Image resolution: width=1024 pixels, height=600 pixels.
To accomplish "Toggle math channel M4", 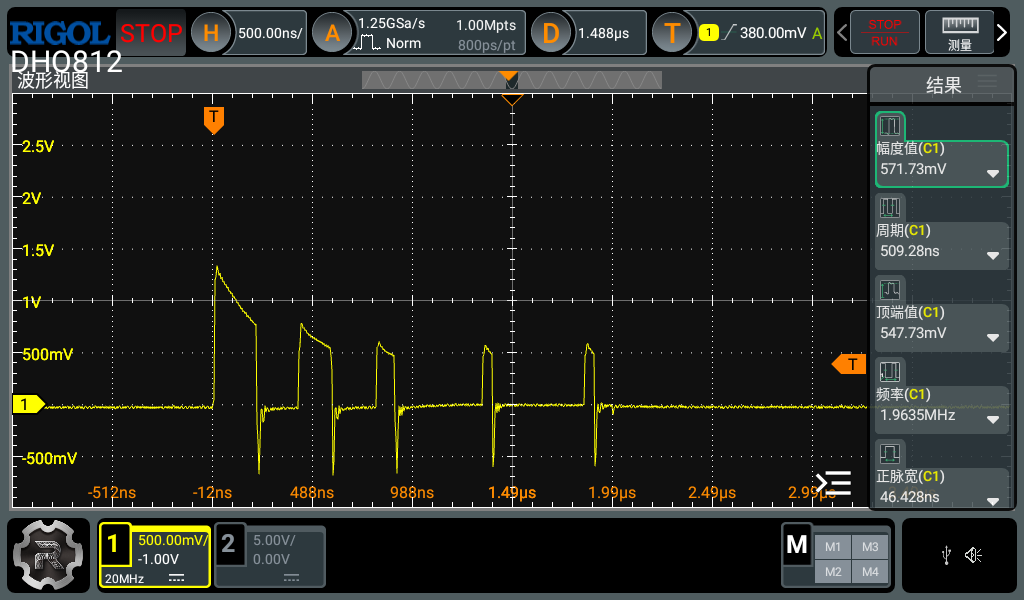I will tap(870, 572).
